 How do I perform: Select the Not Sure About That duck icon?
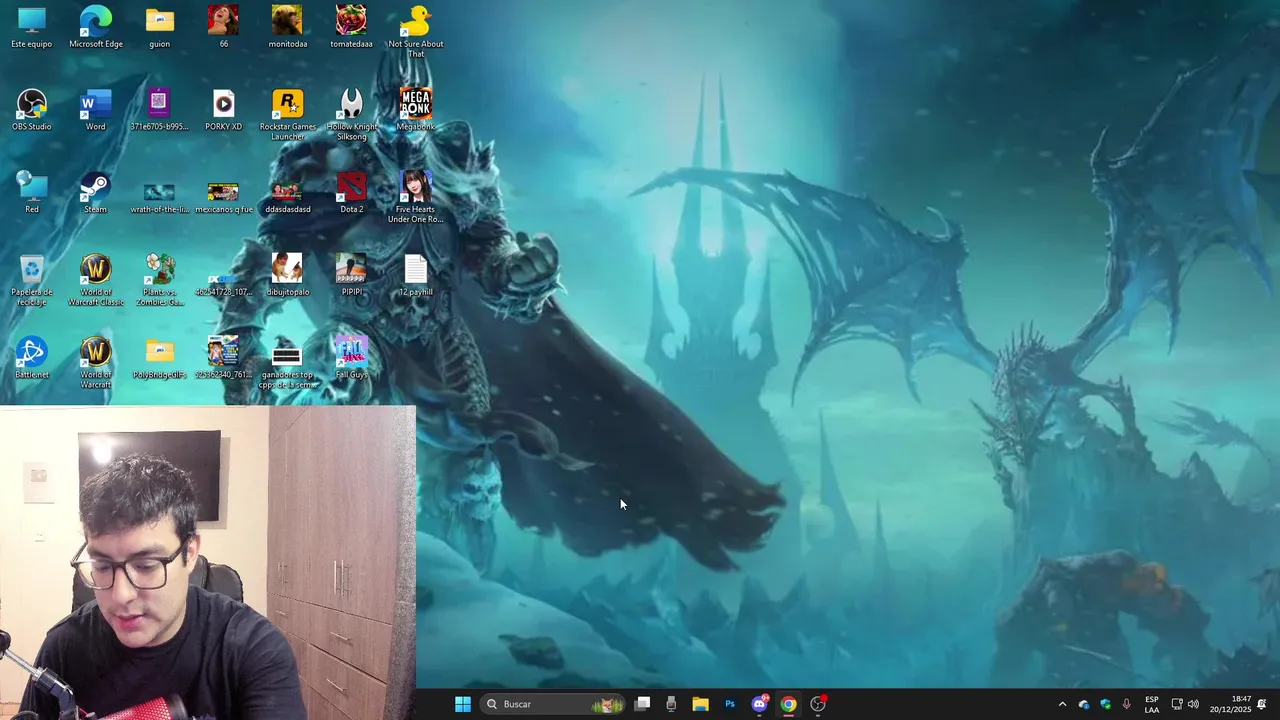415,31
